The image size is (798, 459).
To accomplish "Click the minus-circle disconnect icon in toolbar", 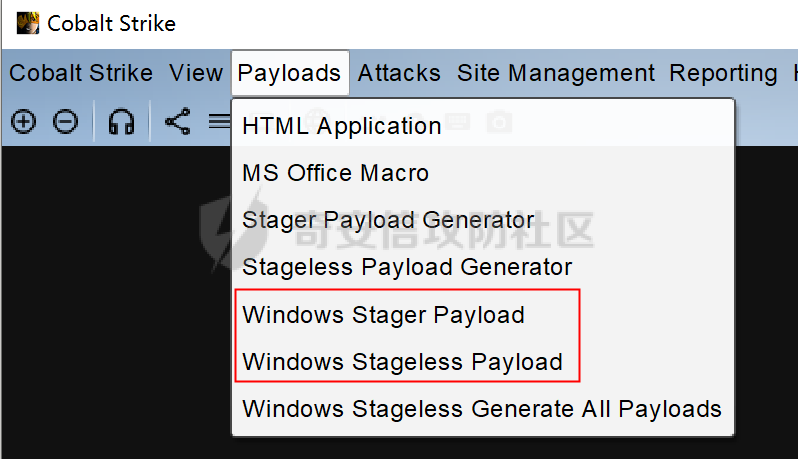I will coord(65,122).
